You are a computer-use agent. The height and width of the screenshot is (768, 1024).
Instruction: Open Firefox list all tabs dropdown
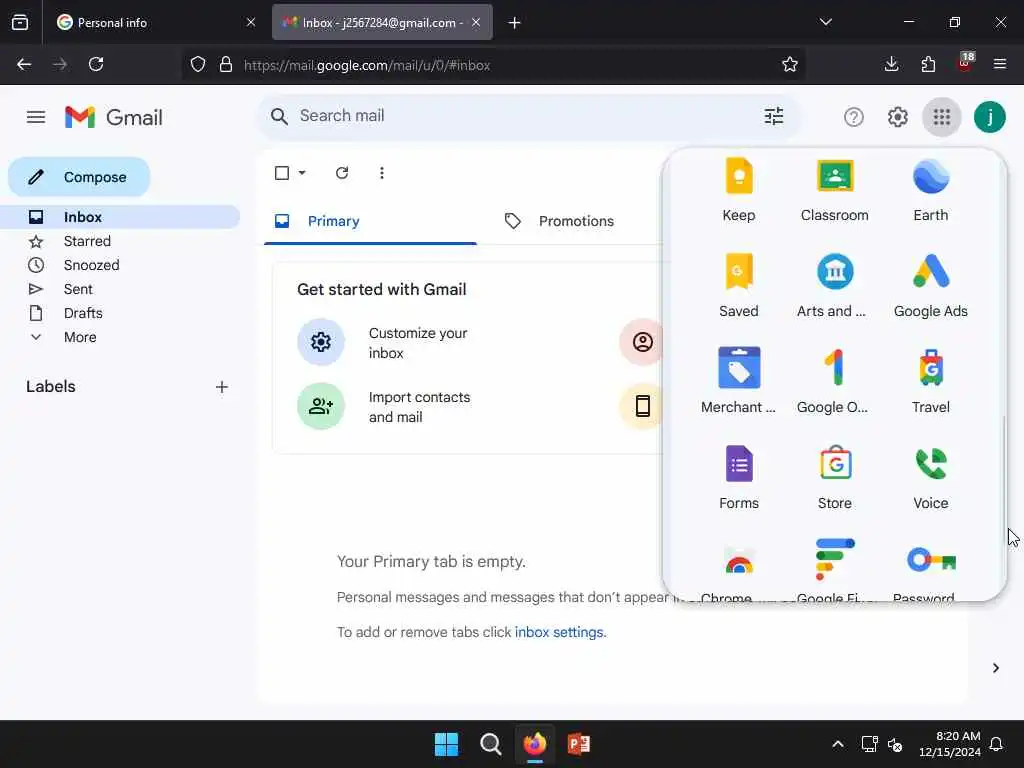pos(825,22)
